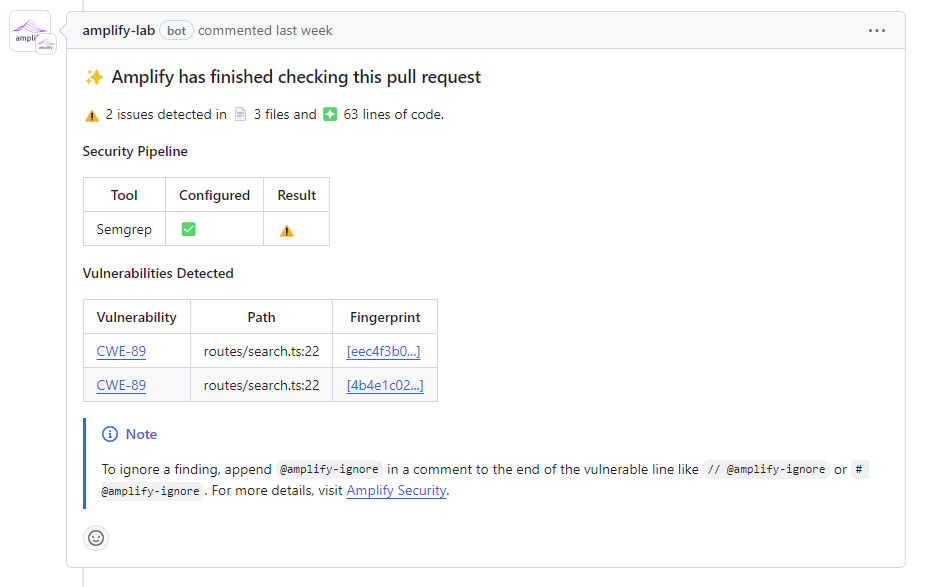Select the amplify-lab username

click(x=118, y=30)
